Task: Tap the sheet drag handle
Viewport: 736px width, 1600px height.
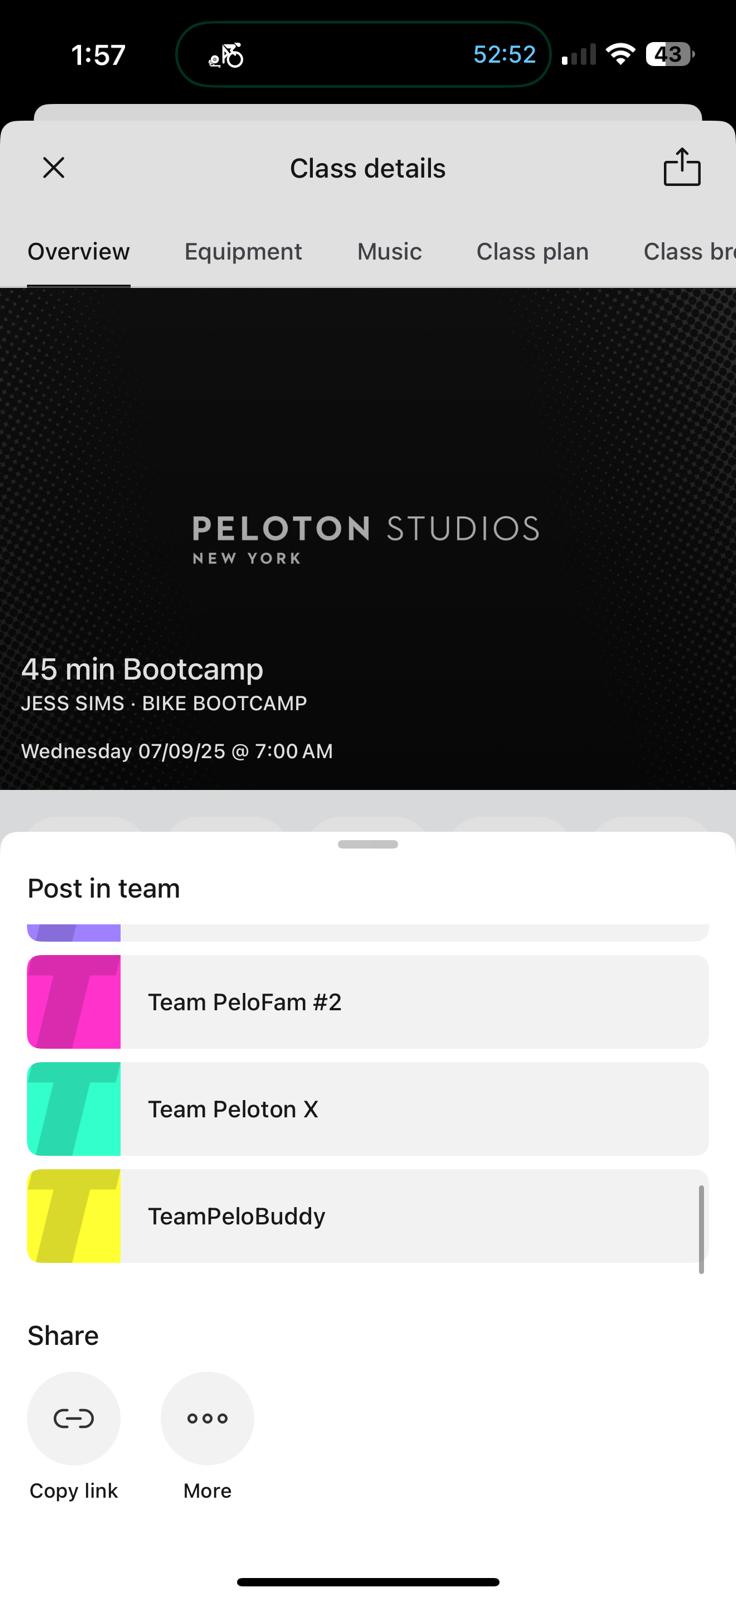Action: [x=368, y=845]
